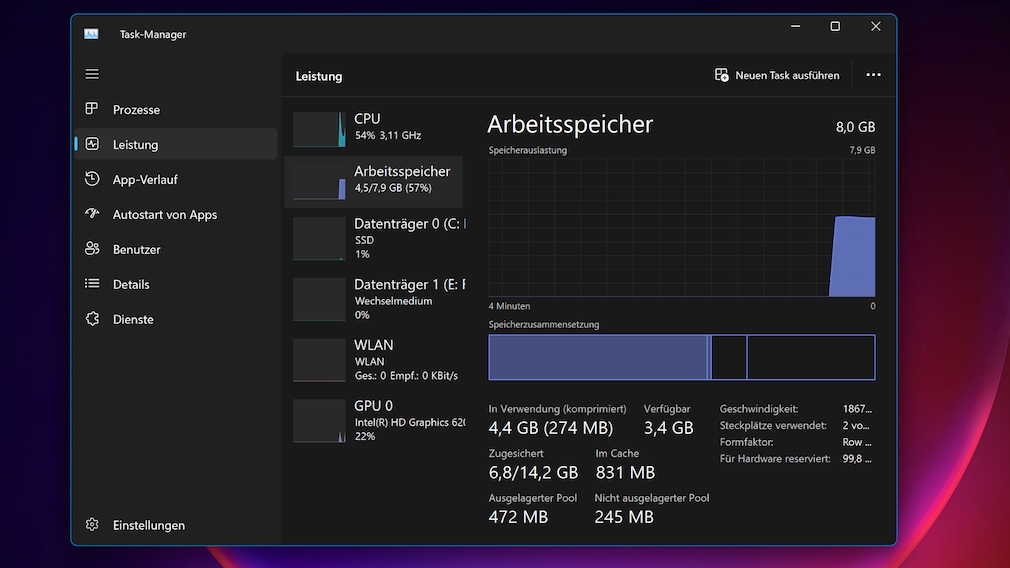The image size is (1010, 568).
Task: Maximize the Task-Manager window
Action: (835, 27)
